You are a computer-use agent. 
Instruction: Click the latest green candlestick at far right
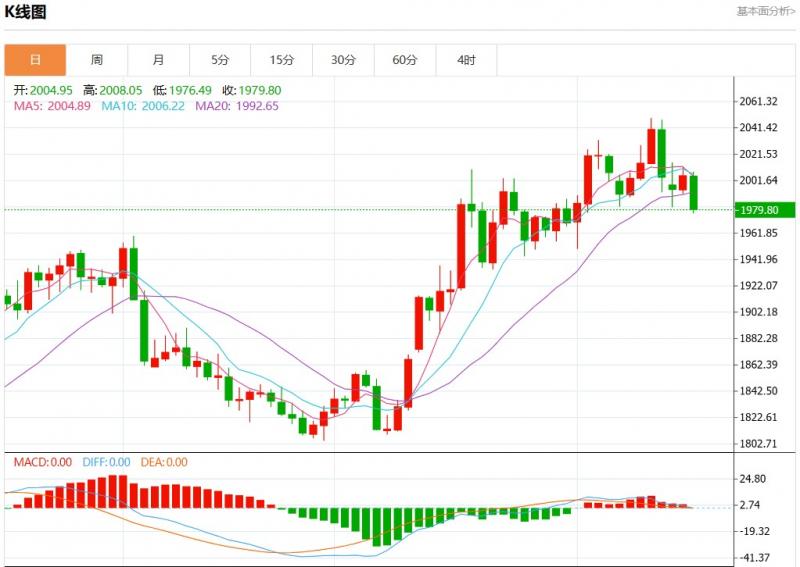(694, 192)
